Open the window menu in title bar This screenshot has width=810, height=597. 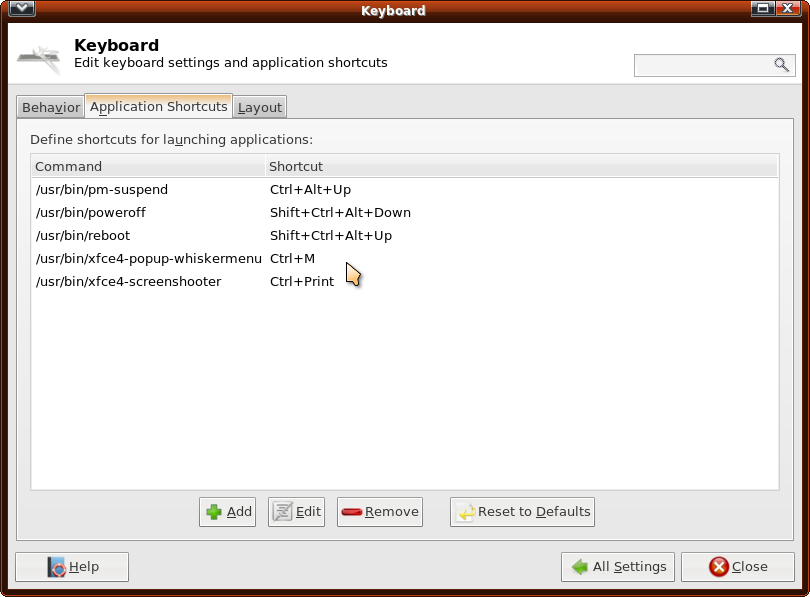pyautogui.click(x=22, y=10)
